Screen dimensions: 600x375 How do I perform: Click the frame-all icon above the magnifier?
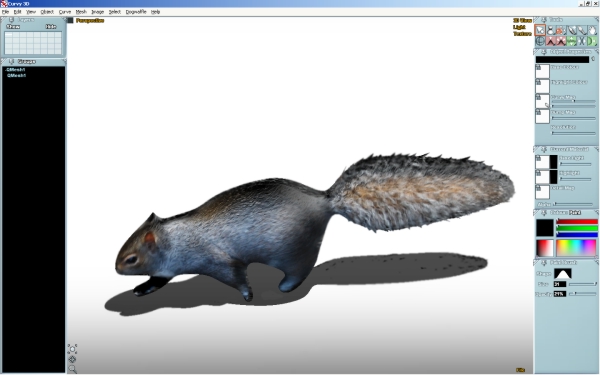click(x=72, y=359)
